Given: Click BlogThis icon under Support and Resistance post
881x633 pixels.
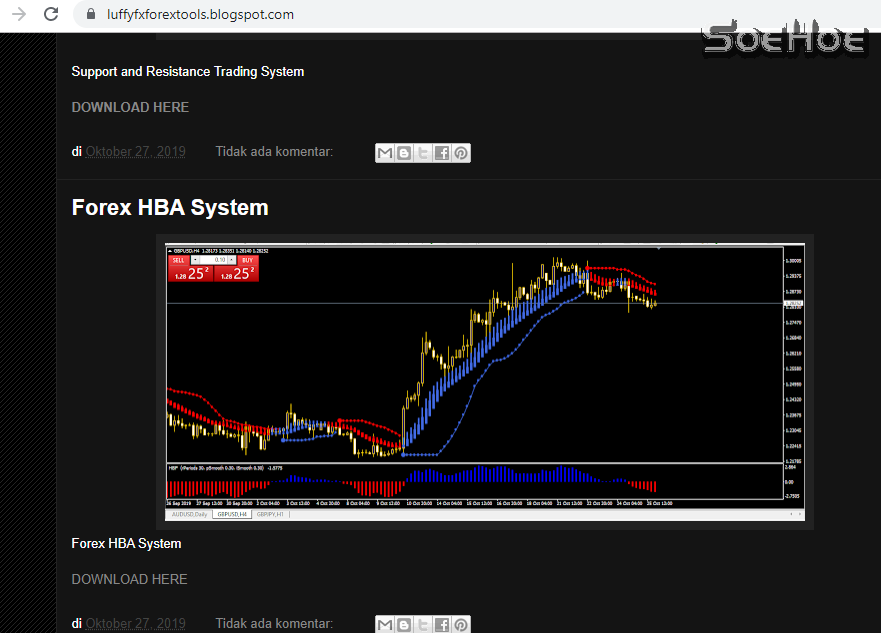Looking at the screenshot, I should pos(404,153).
